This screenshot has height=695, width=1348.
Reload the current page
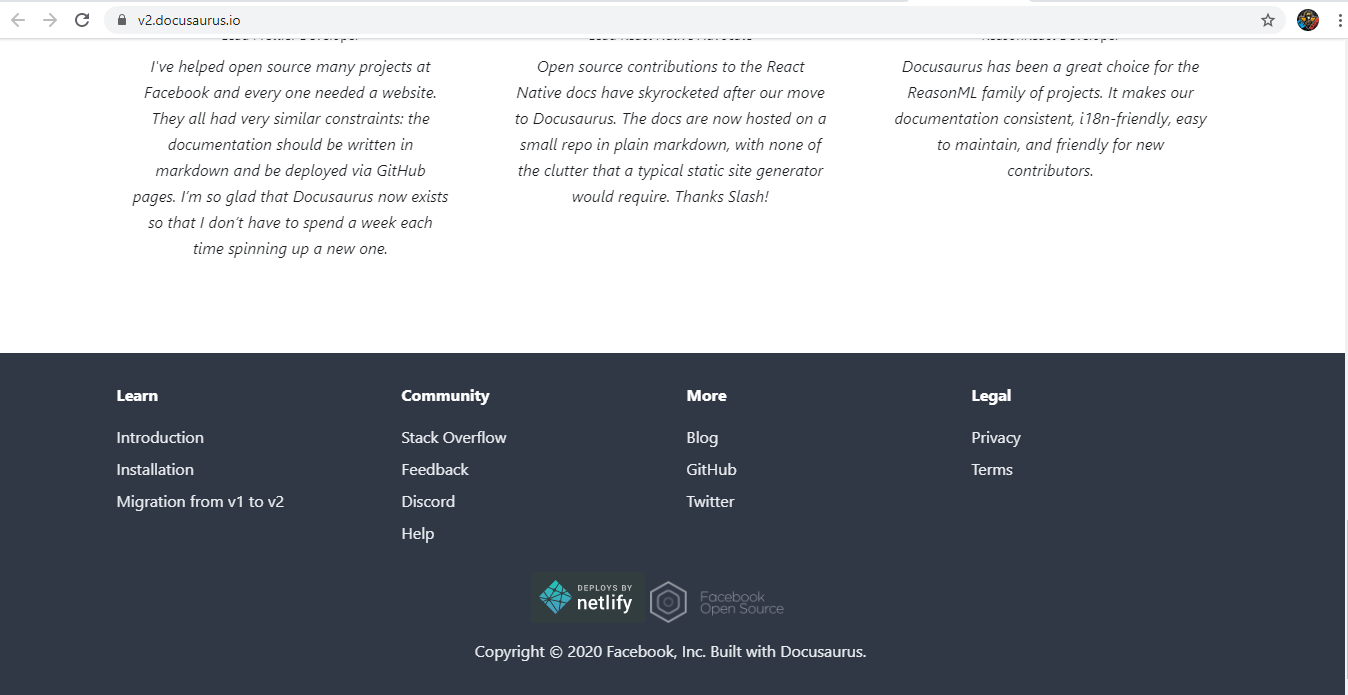point(82,18)
